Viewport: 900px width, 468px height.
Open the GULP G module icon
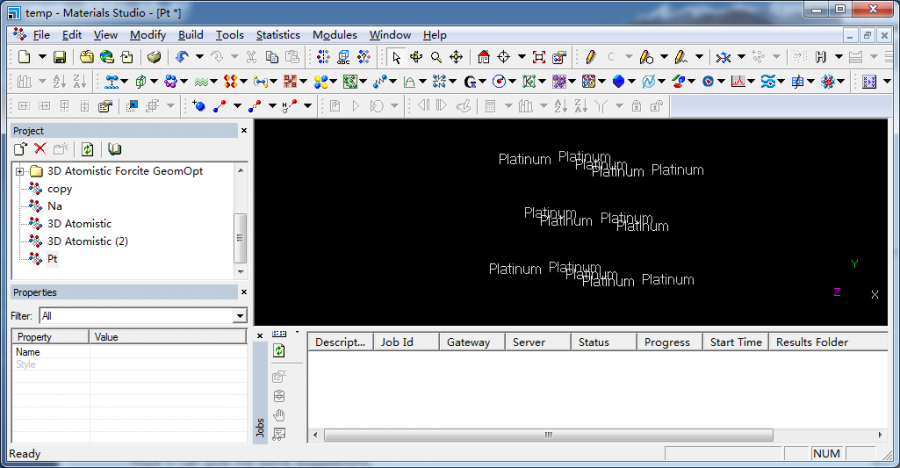coord(470,82)
